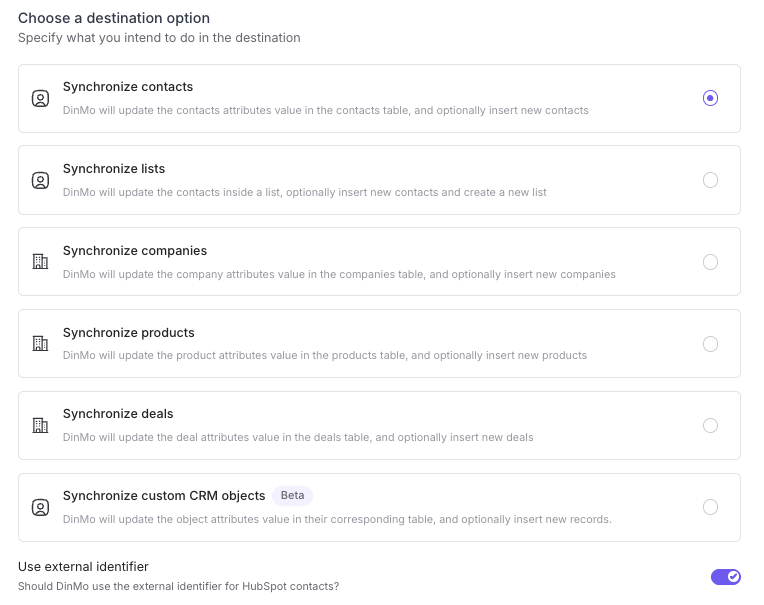Click the Synchronize products description text
Screen dimensions: 764x605
(x=325, y=355)
